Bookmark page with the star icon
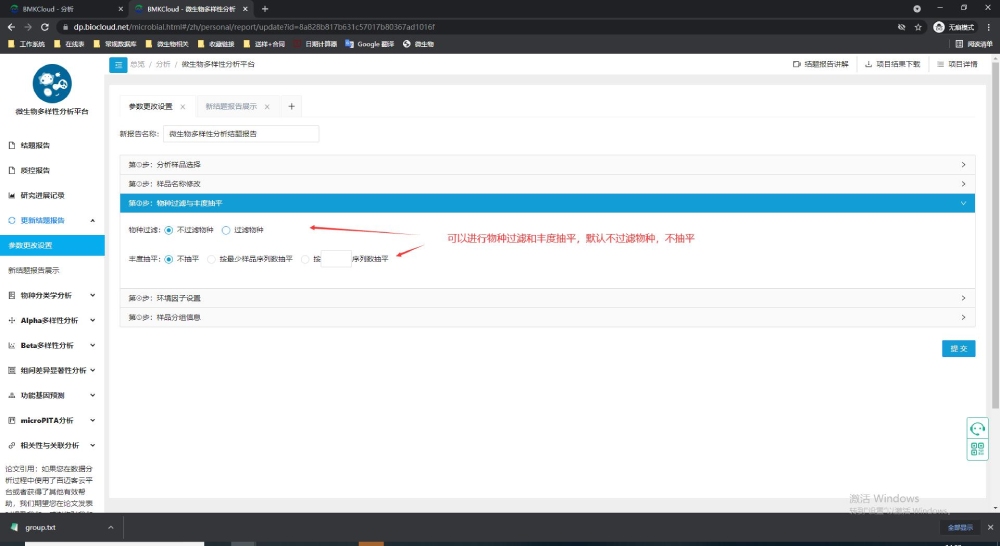This screenshot has height=546, width=1000. [916, 26]
